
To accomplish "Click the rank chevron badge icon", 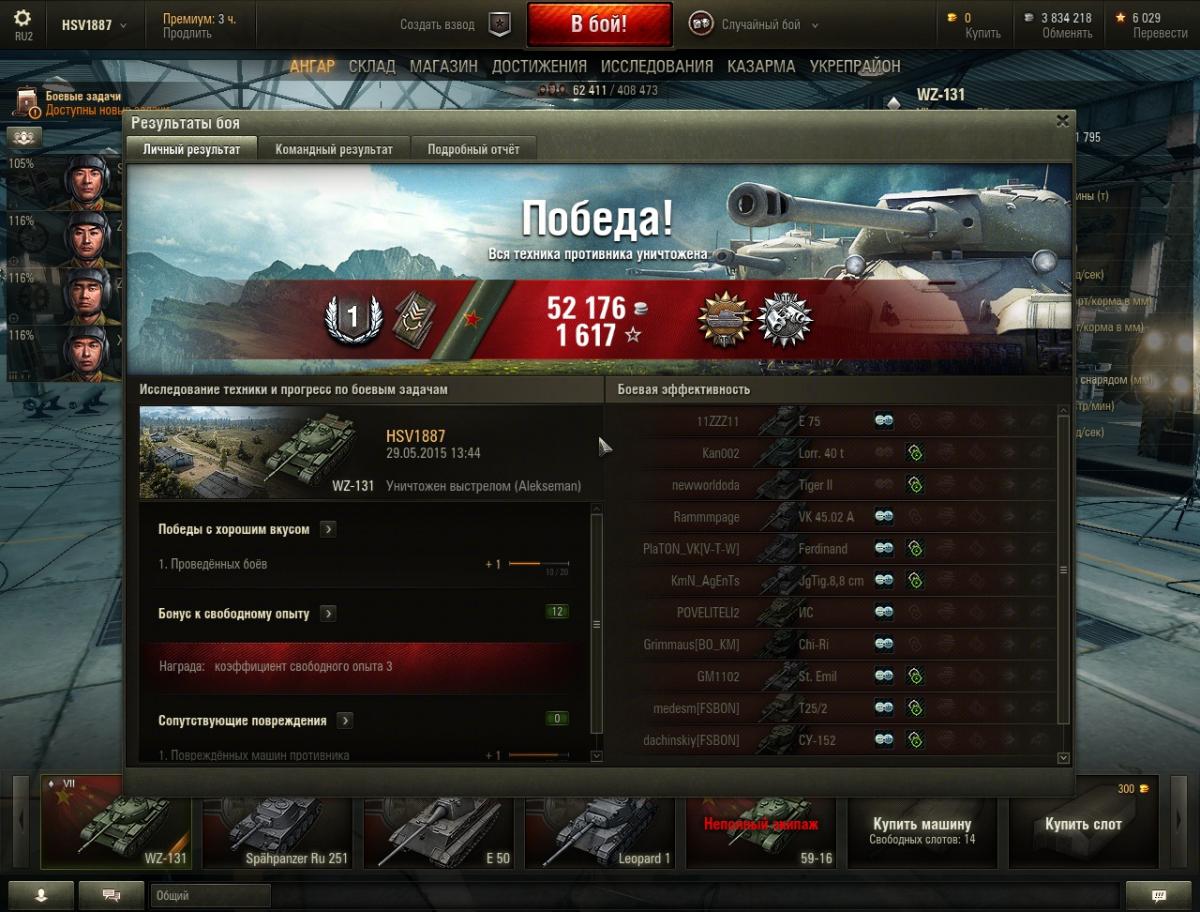I will (413, 319).
